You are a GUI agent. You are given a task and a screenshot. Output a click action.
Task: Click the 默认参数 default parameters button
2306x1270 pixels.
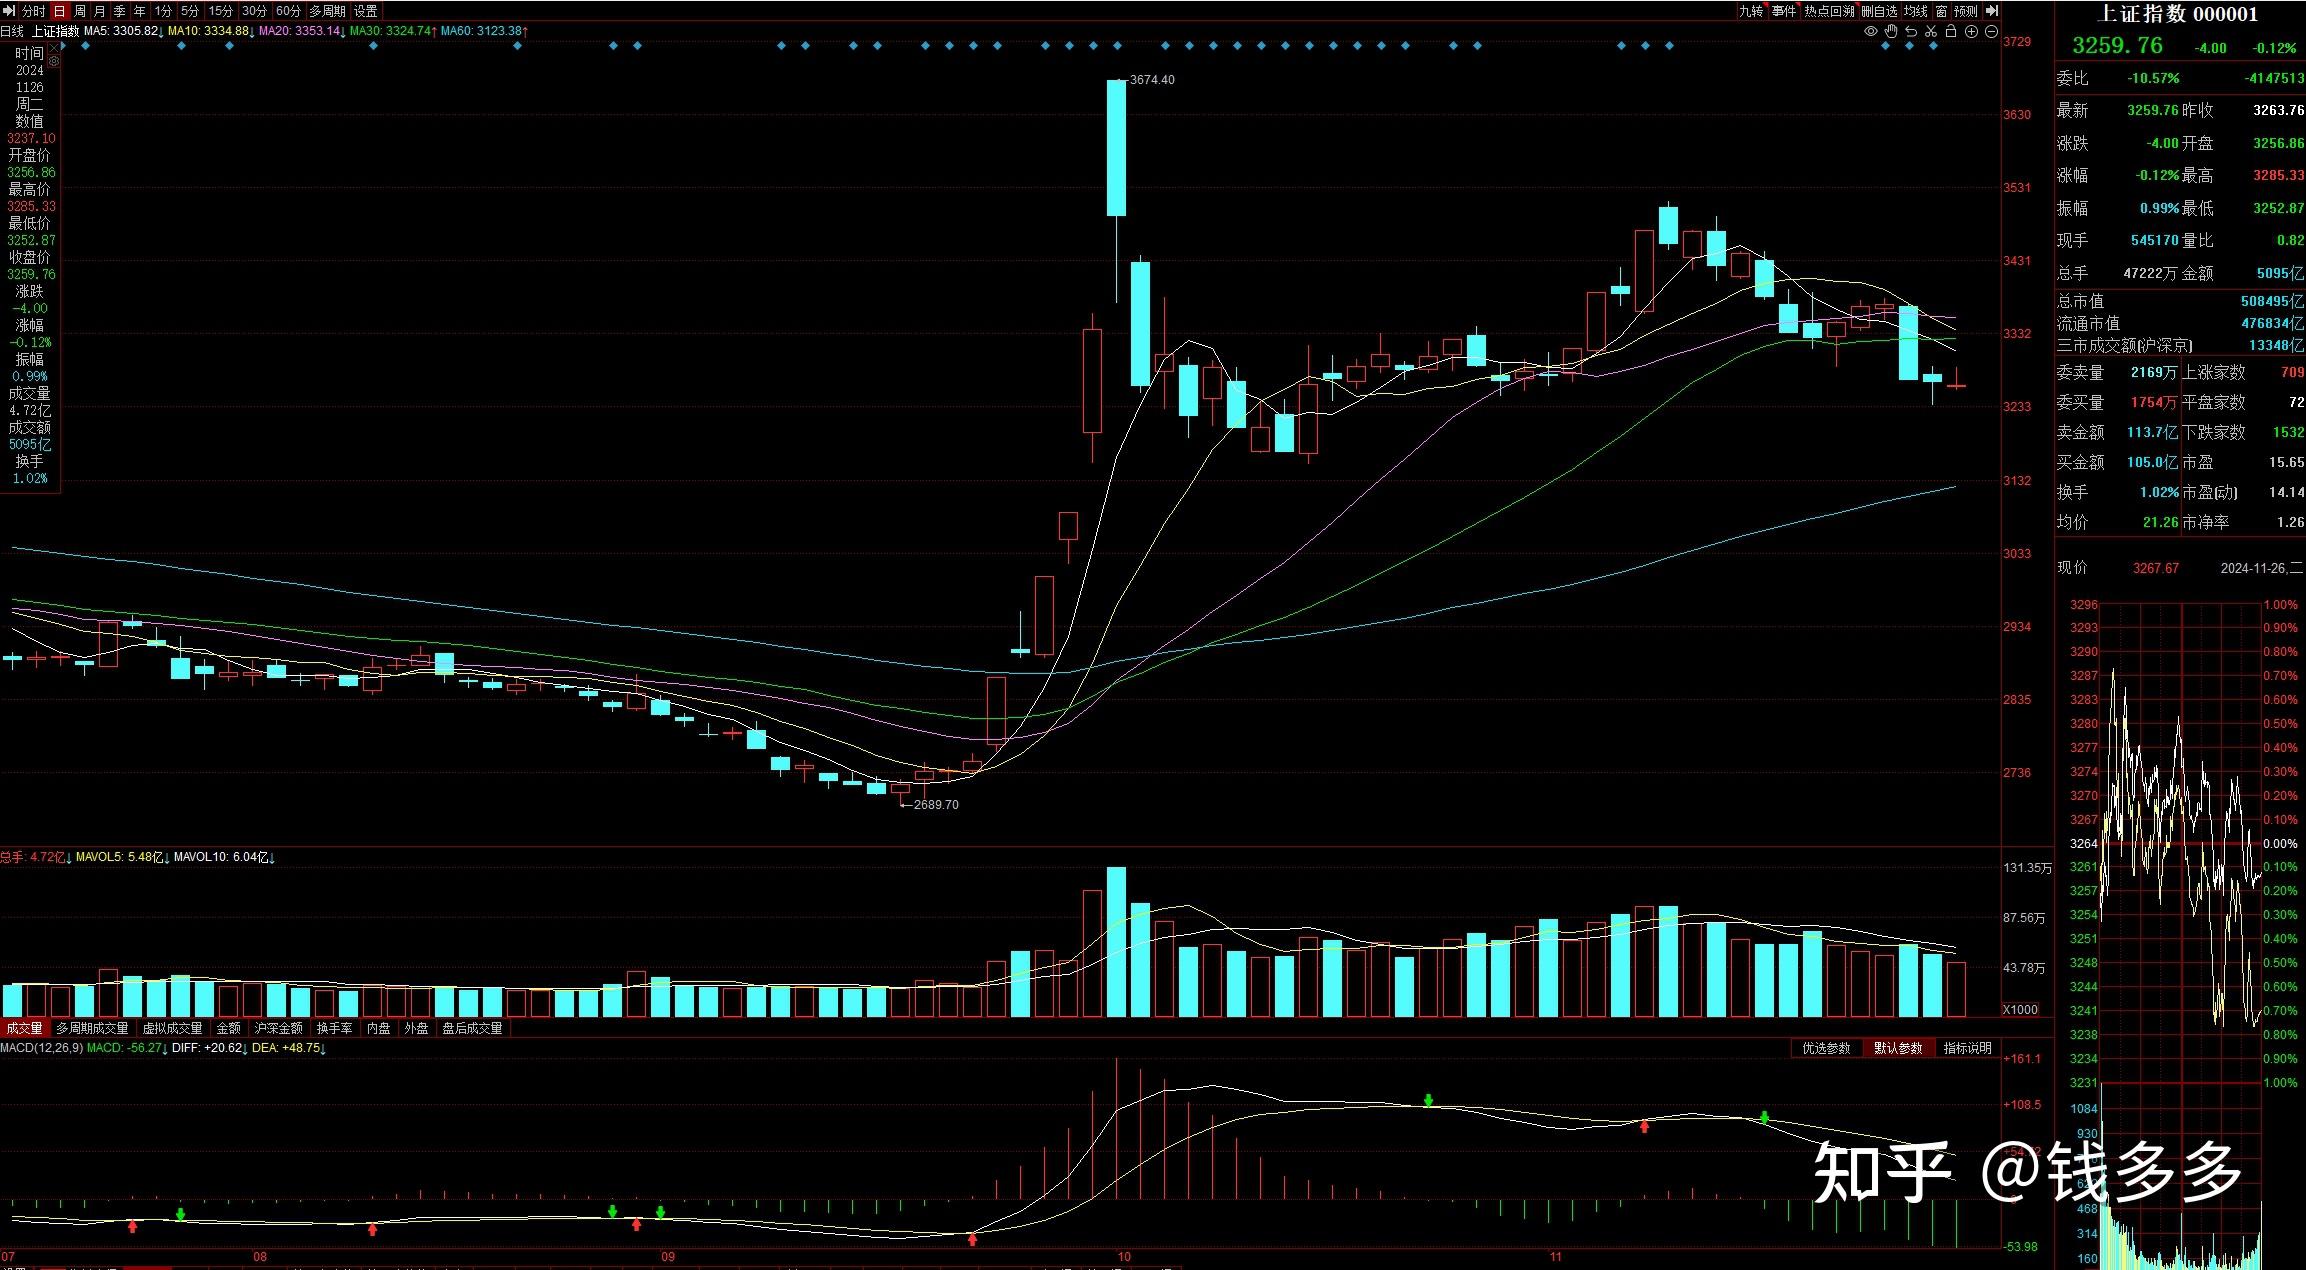click(1897, 1048)
